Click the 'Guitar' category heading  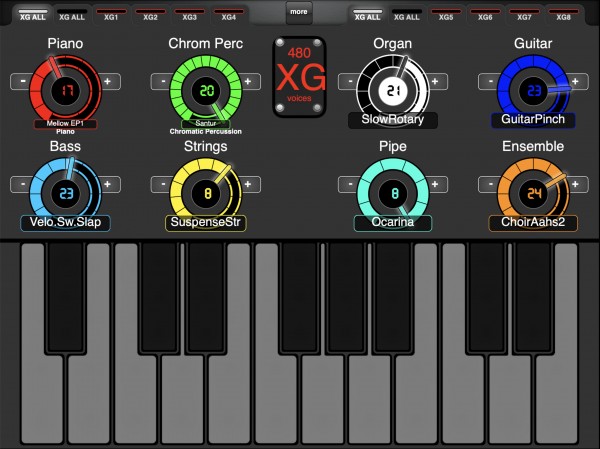(533, 43)
